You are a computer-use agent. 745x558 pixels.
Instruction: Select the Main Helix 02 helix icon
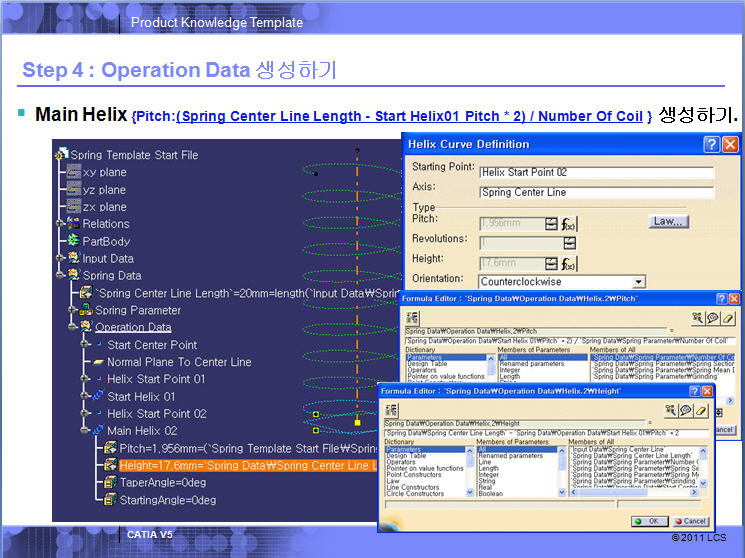click(98, 431)
